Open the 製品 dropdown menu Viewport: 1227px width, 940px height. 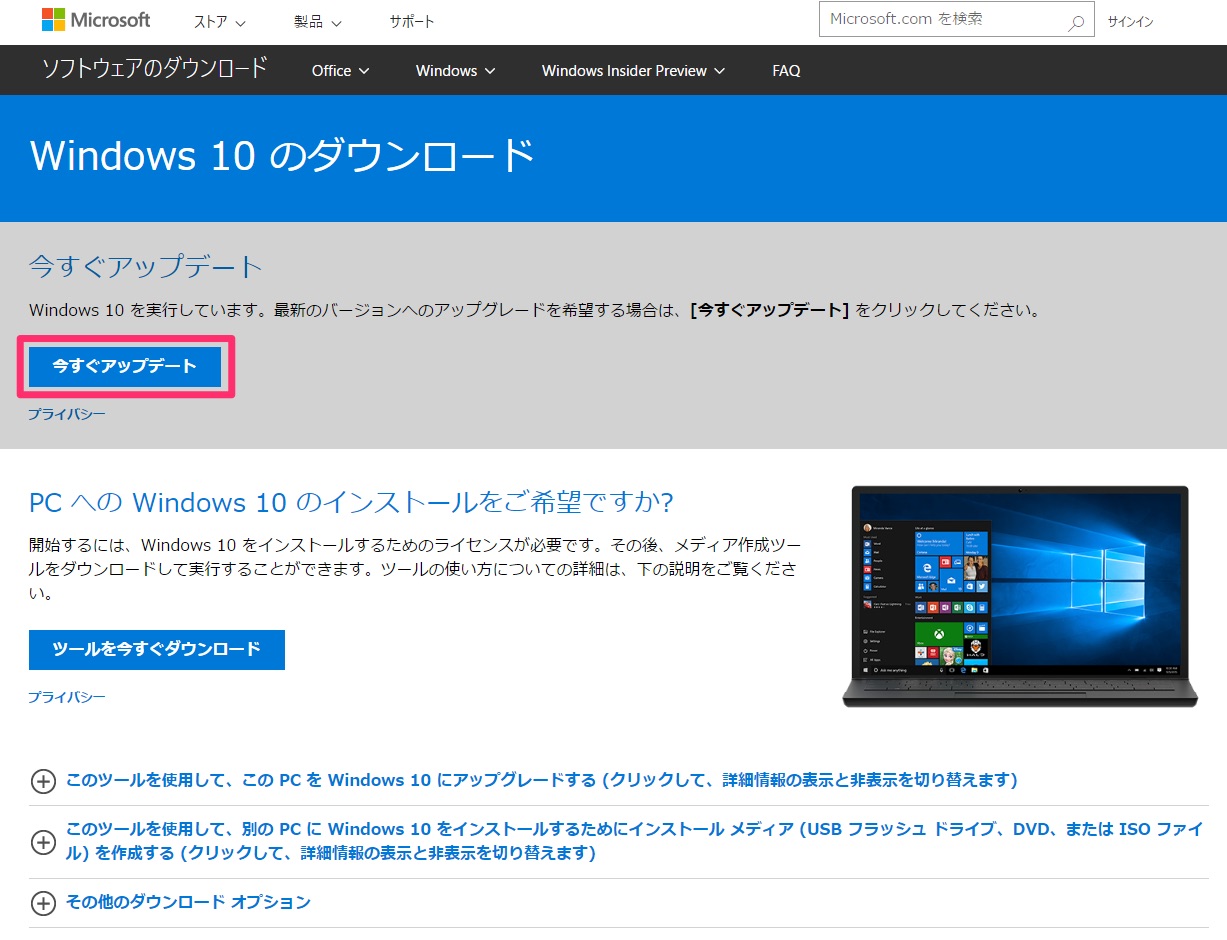[318, 21]
